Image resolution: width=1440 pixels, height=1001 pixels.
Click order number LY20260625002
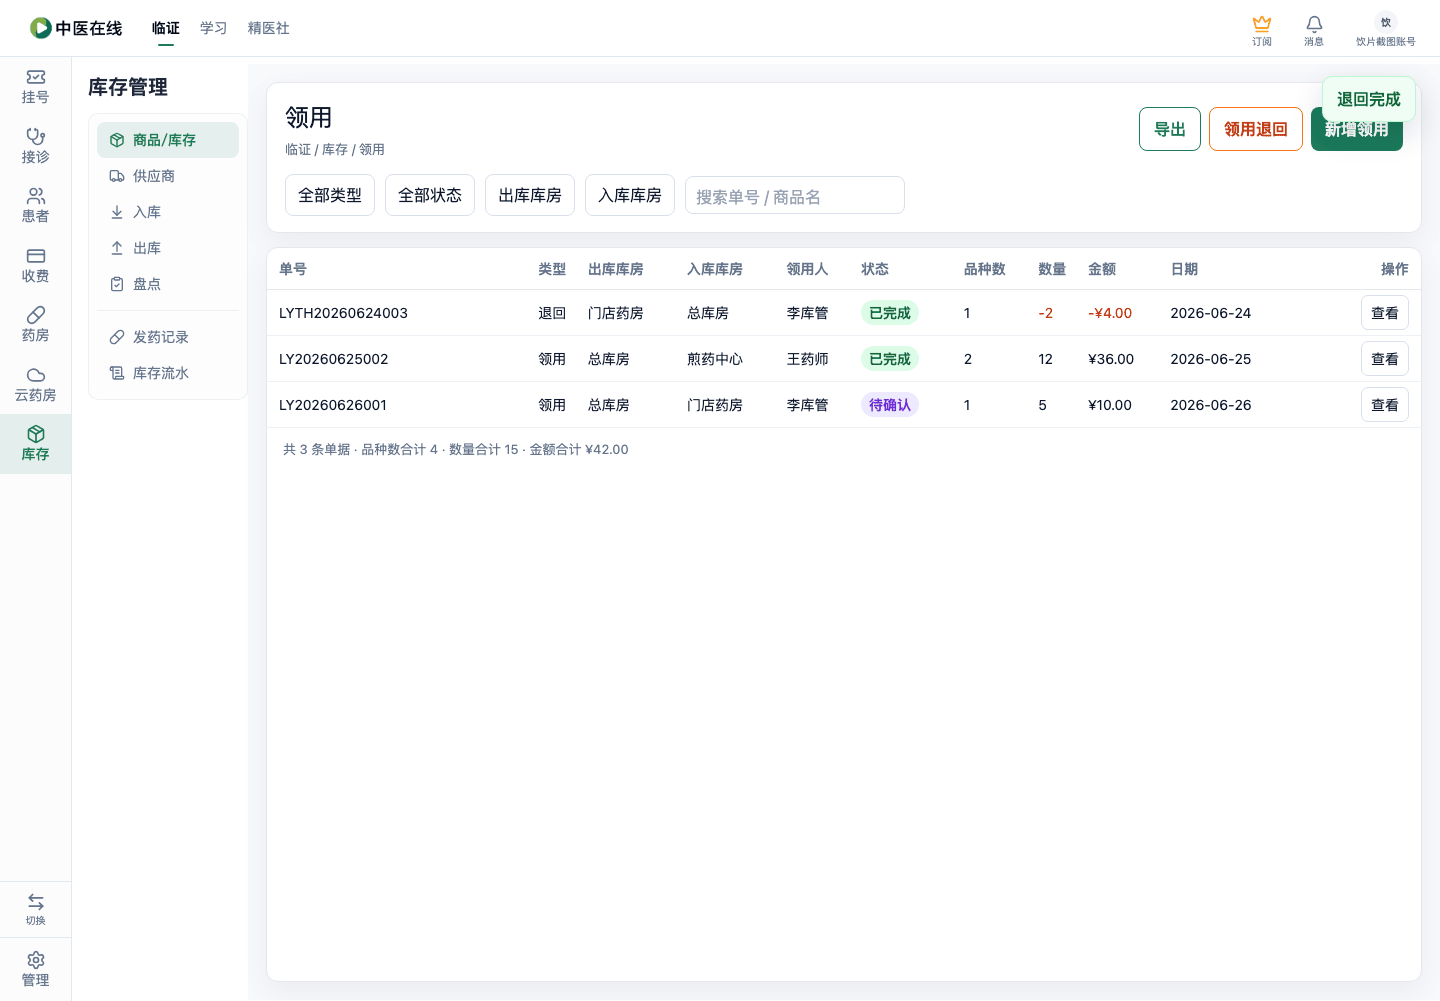pyautogui.click(x=333, y=359)
